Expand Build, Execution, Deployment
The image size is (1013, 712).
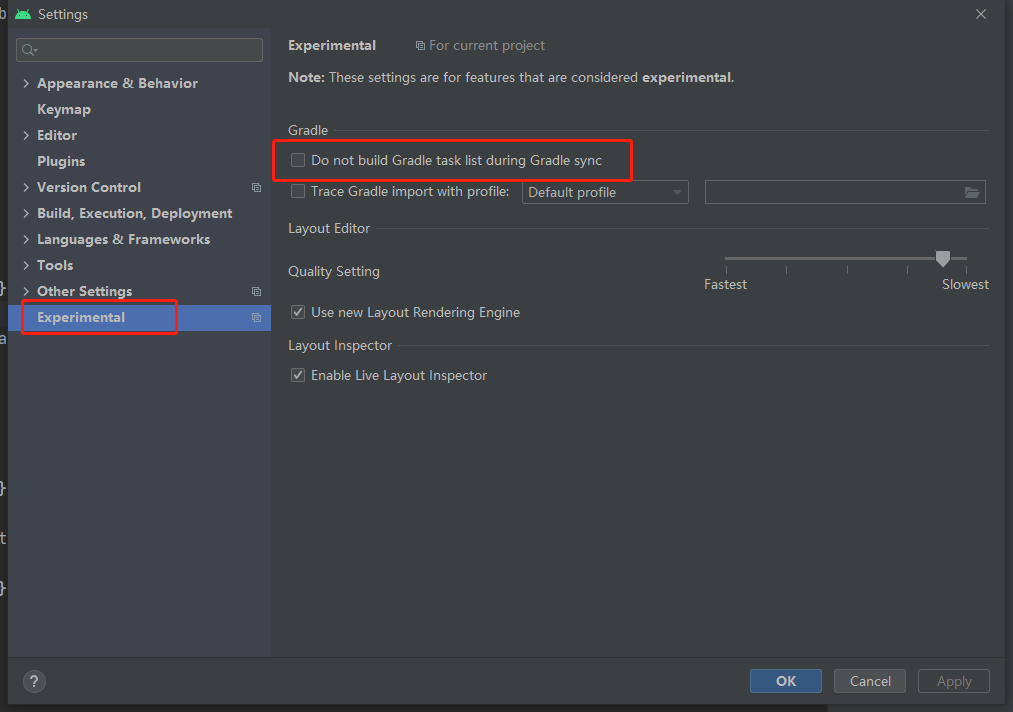pyautogui.click(x=25, y=213)
